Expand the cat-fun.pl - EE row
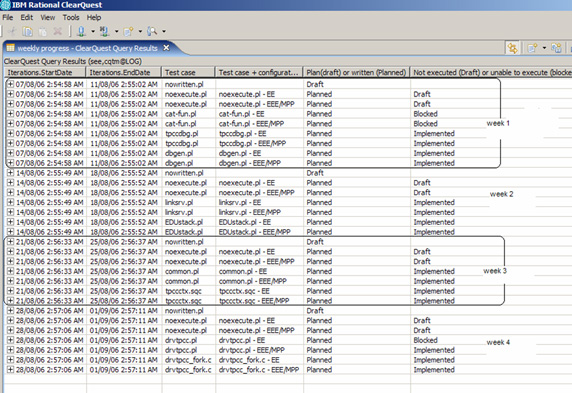The height and width of the screenshot is (393, 572). point(10,113)
